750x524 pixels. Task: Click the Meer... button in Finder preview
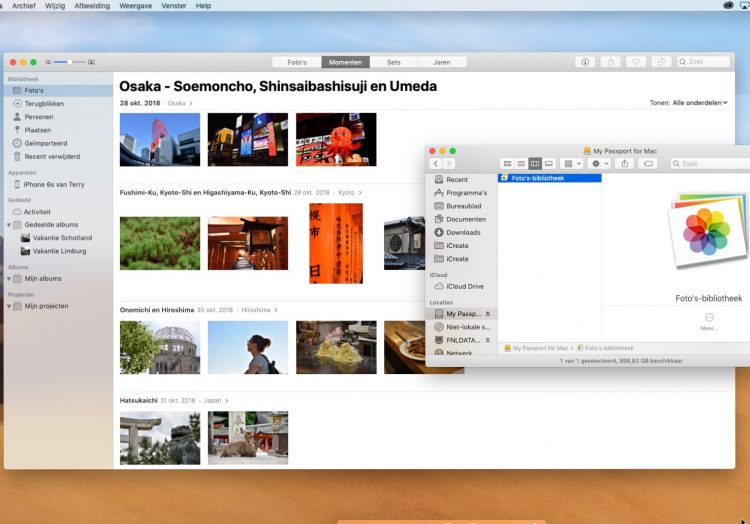[x=709, y=320]
